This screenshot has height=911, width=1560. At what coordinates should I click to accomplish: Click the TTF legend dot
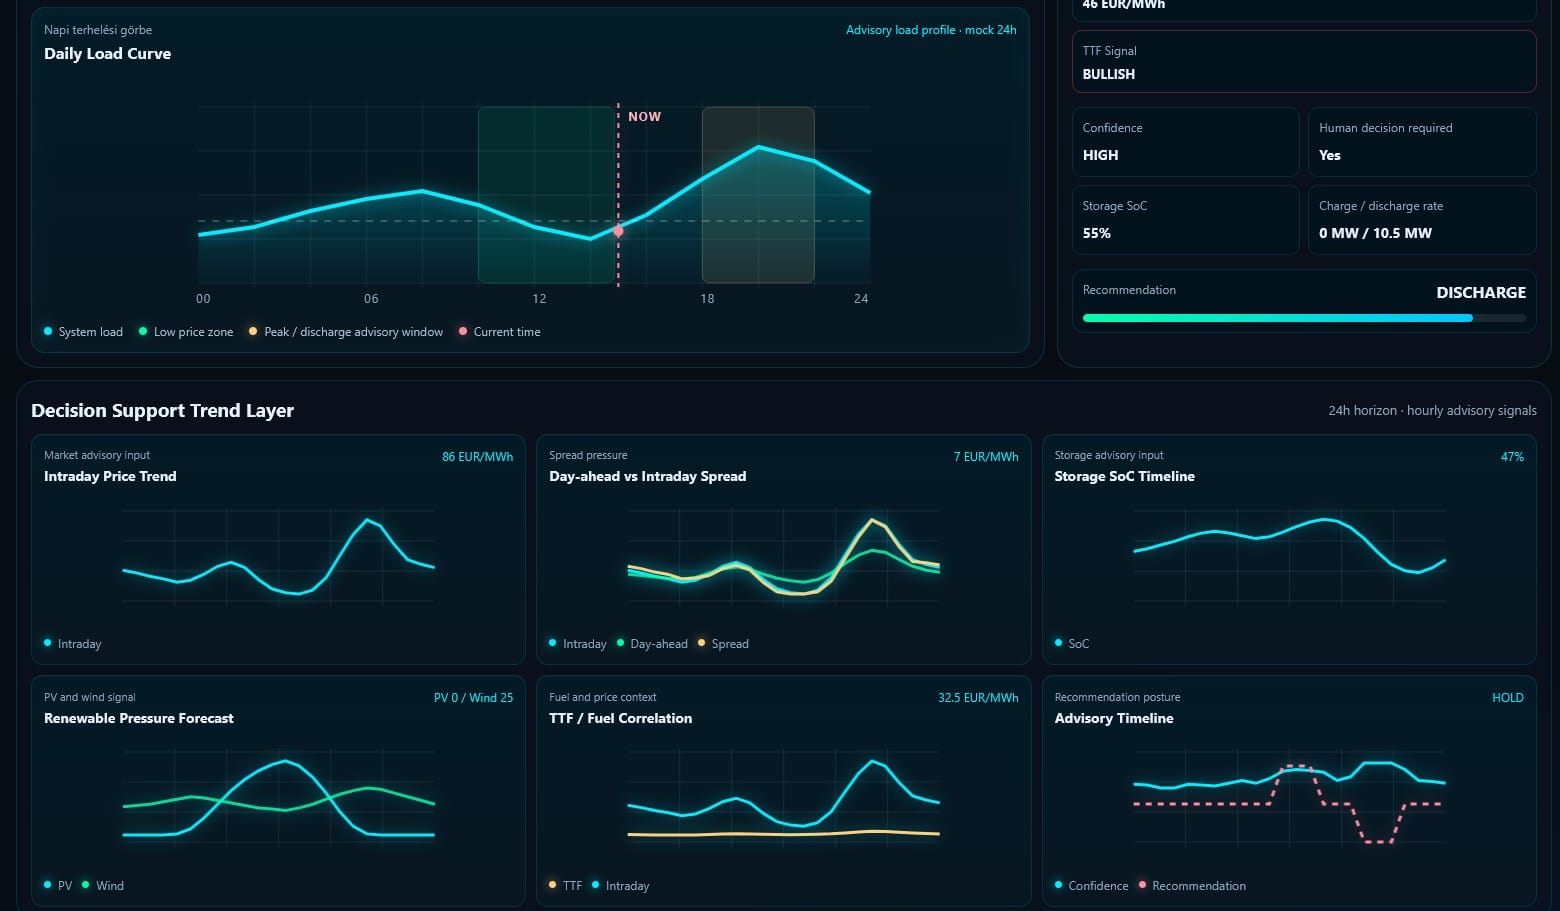pos(553,885)
